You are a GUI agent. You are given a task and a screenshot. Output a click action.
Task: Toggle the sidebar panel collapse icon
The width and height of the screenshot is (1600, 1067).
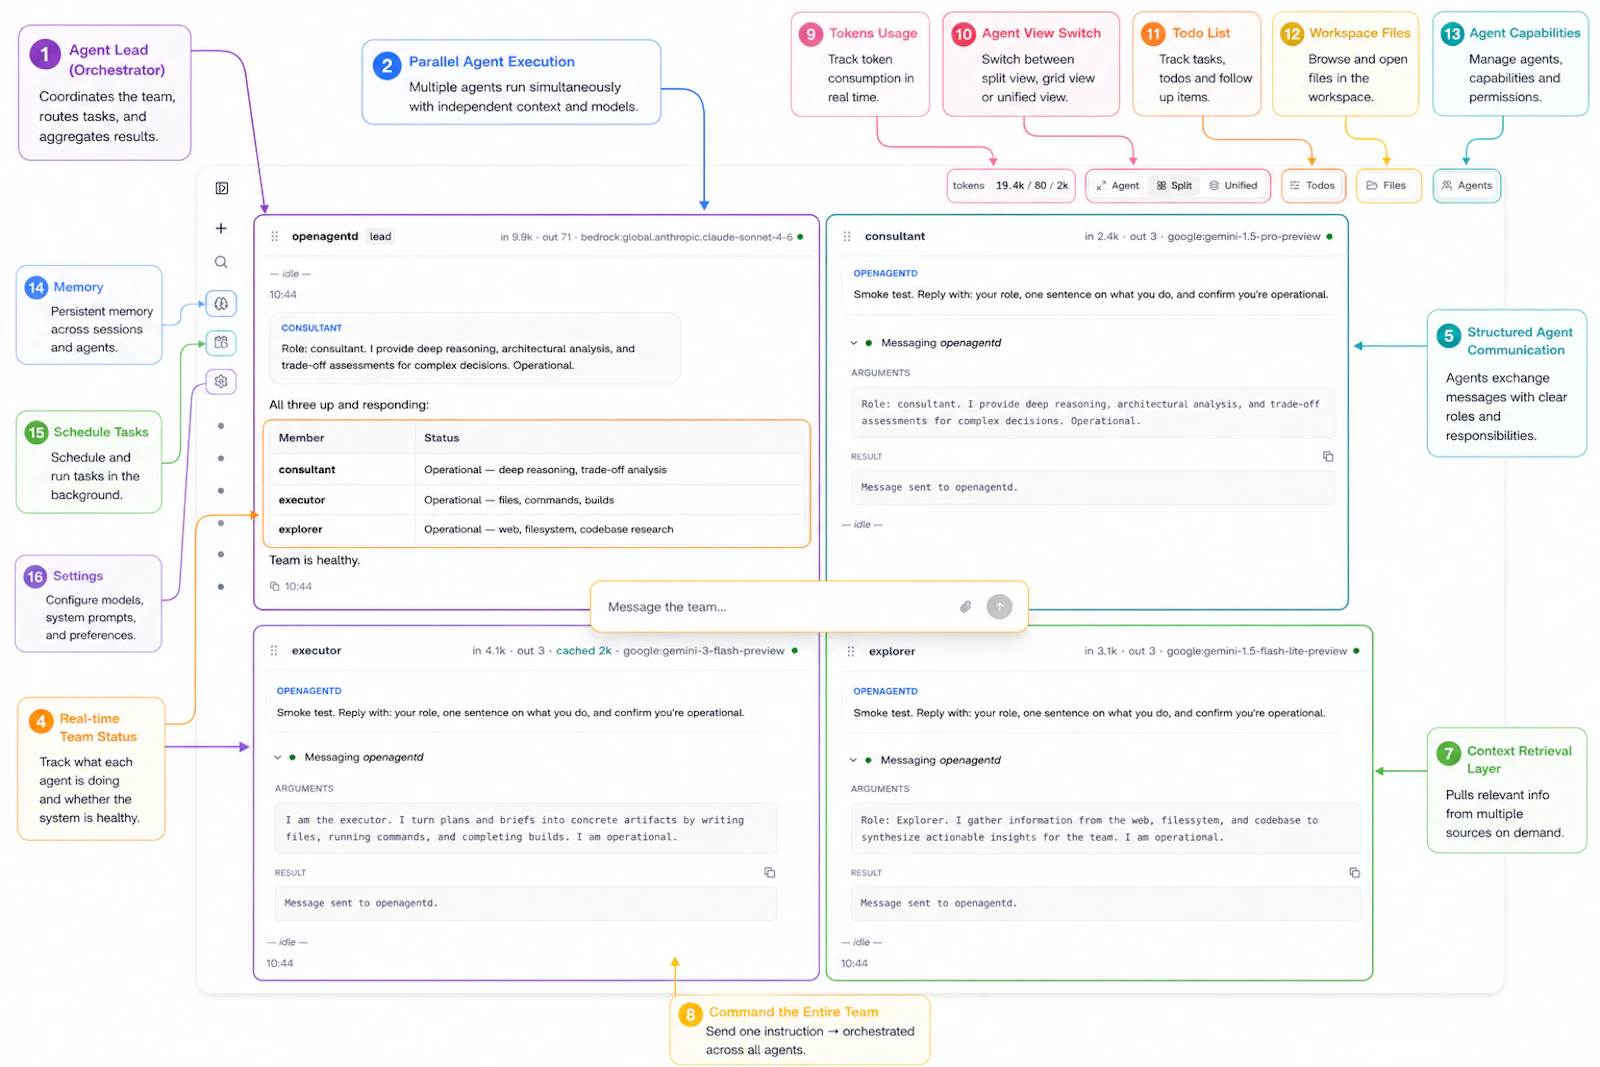click(222, 188)
